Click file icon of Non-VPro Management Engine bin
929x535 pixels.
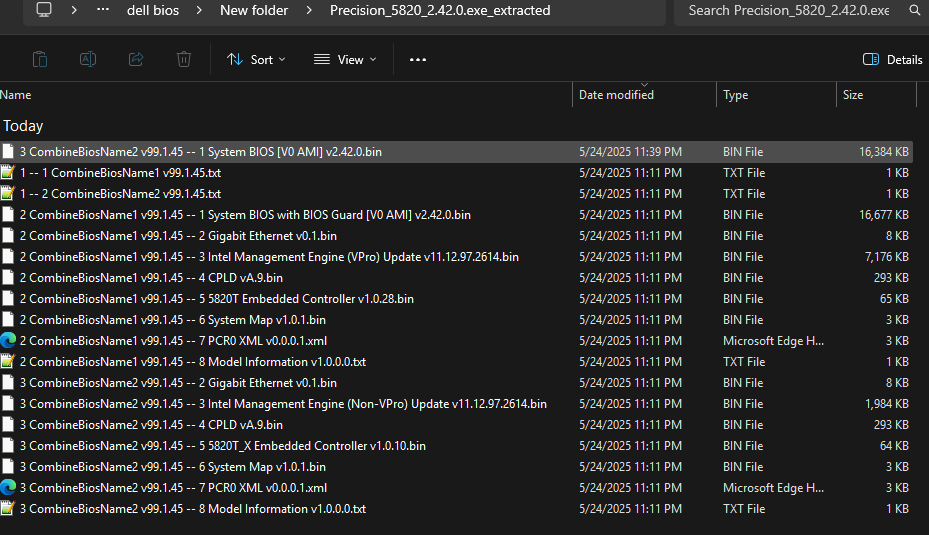tap(8, 403)
